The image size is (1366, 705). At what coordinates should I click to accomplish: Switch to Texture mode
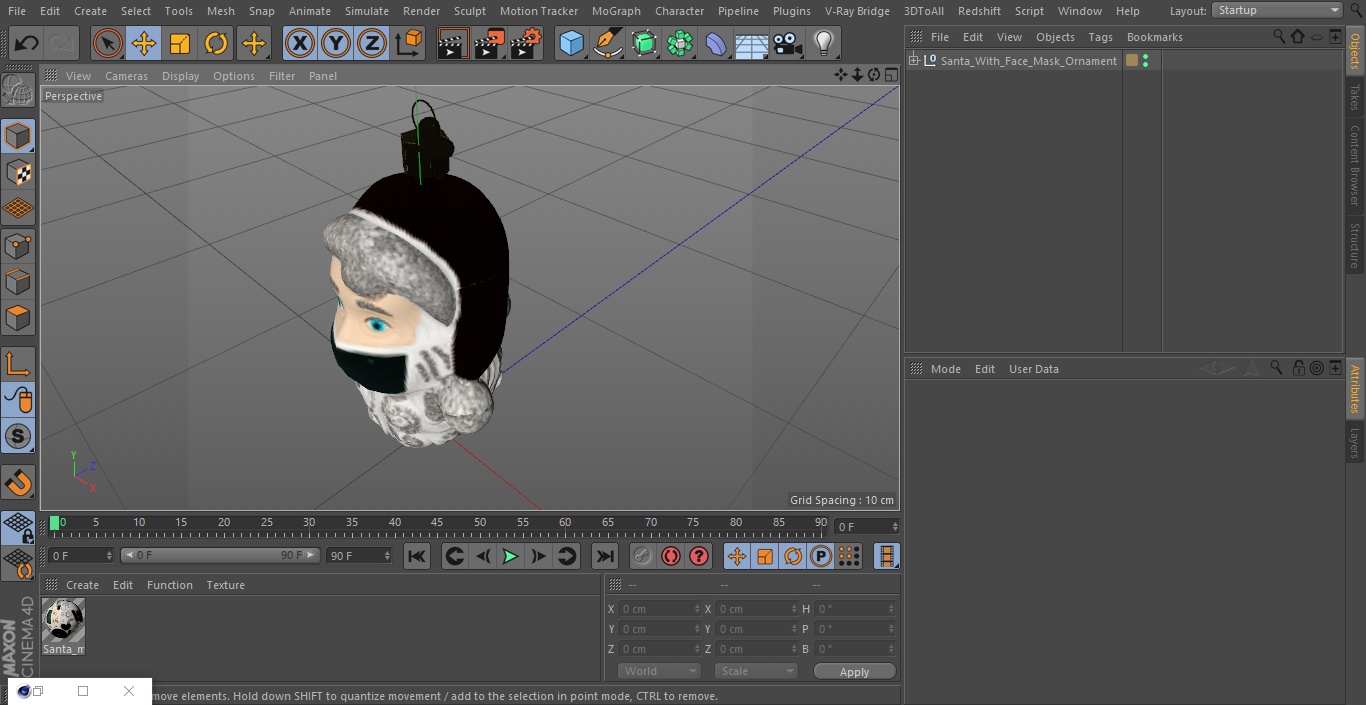coord(18,172)
